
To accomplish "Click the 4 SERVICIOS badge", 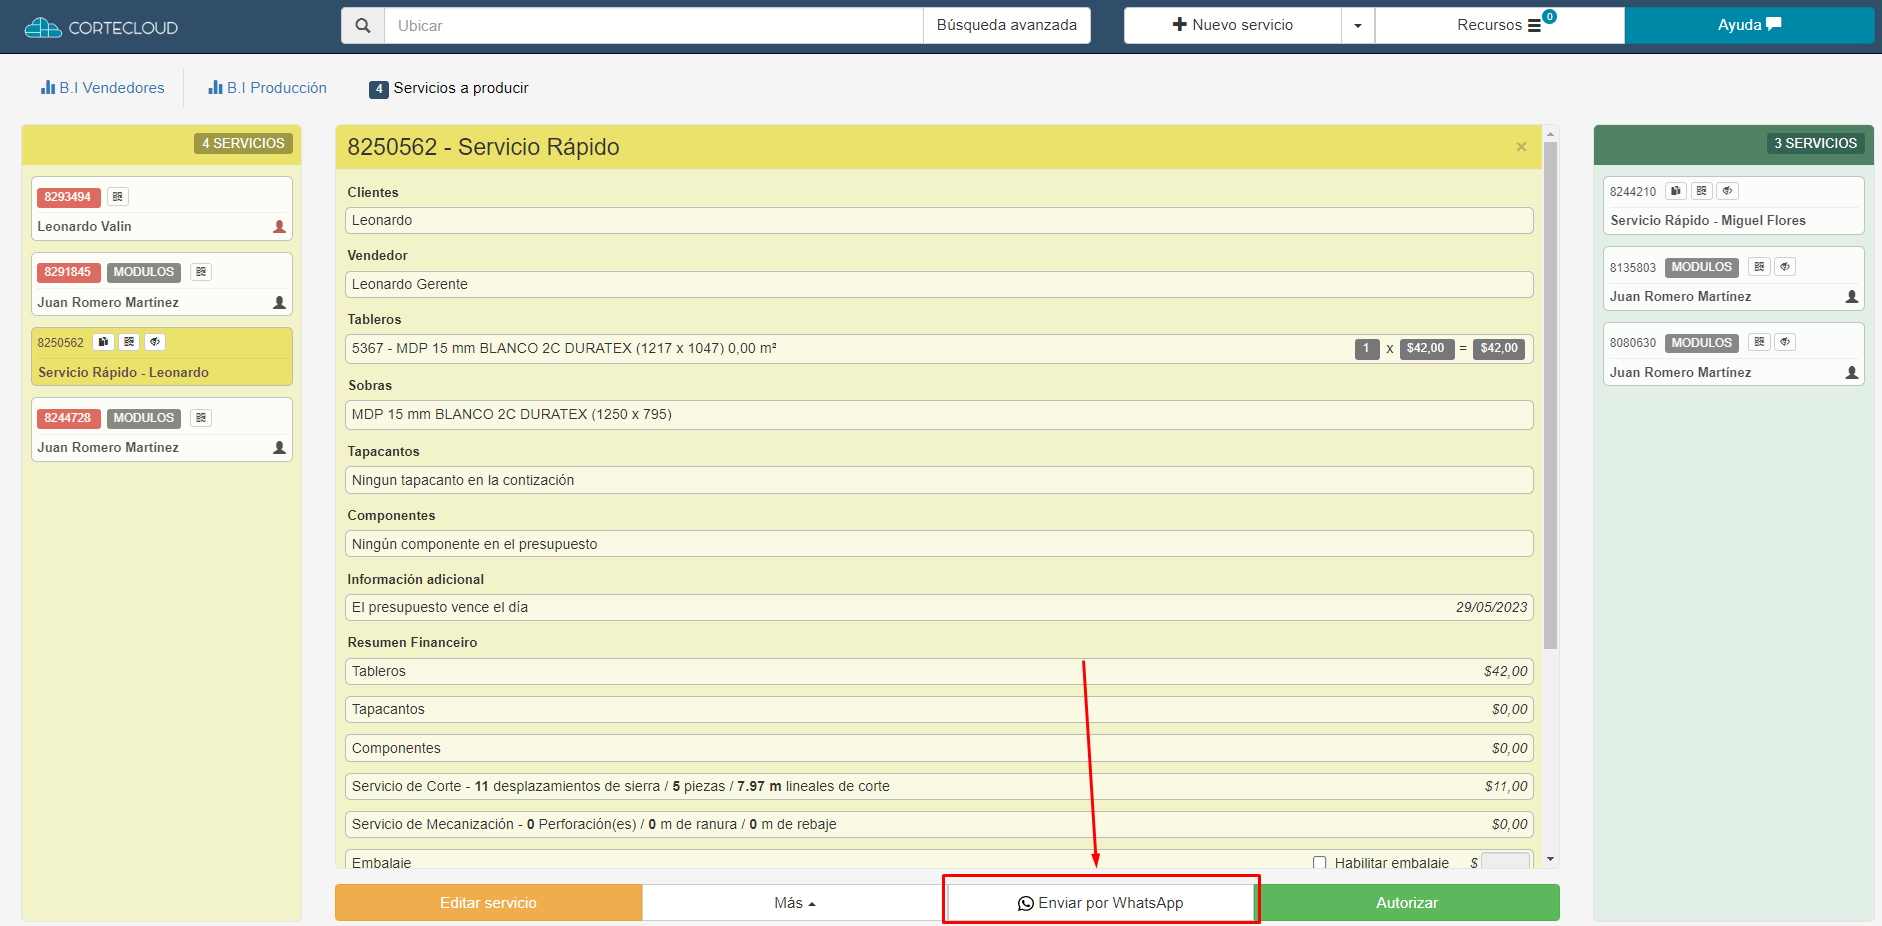I will pyautogui.click(x=244, y=143).
